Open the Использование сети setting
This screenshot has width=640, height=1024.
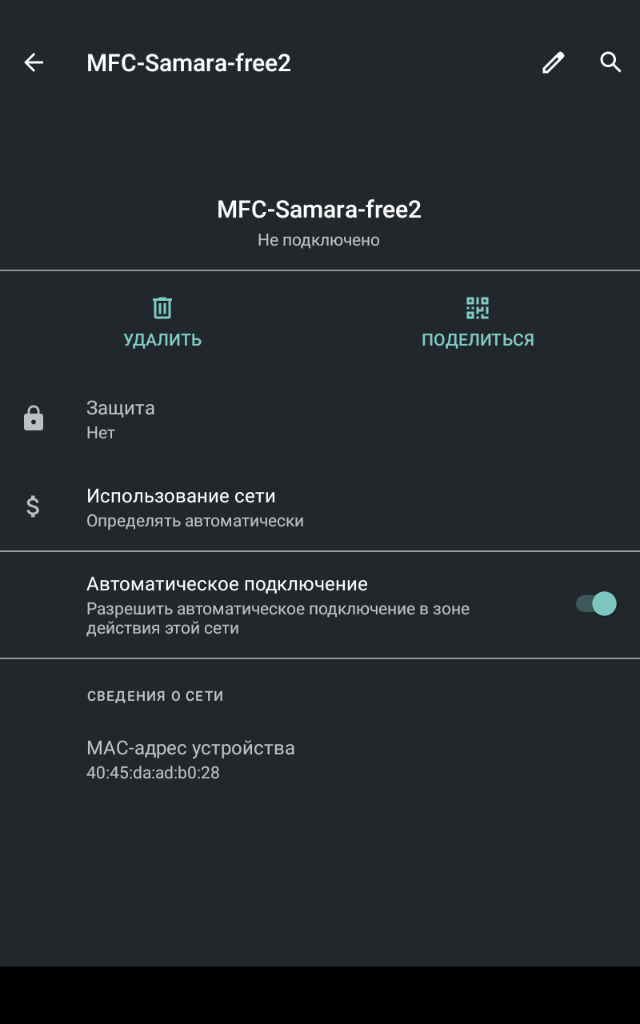point(181,496)
